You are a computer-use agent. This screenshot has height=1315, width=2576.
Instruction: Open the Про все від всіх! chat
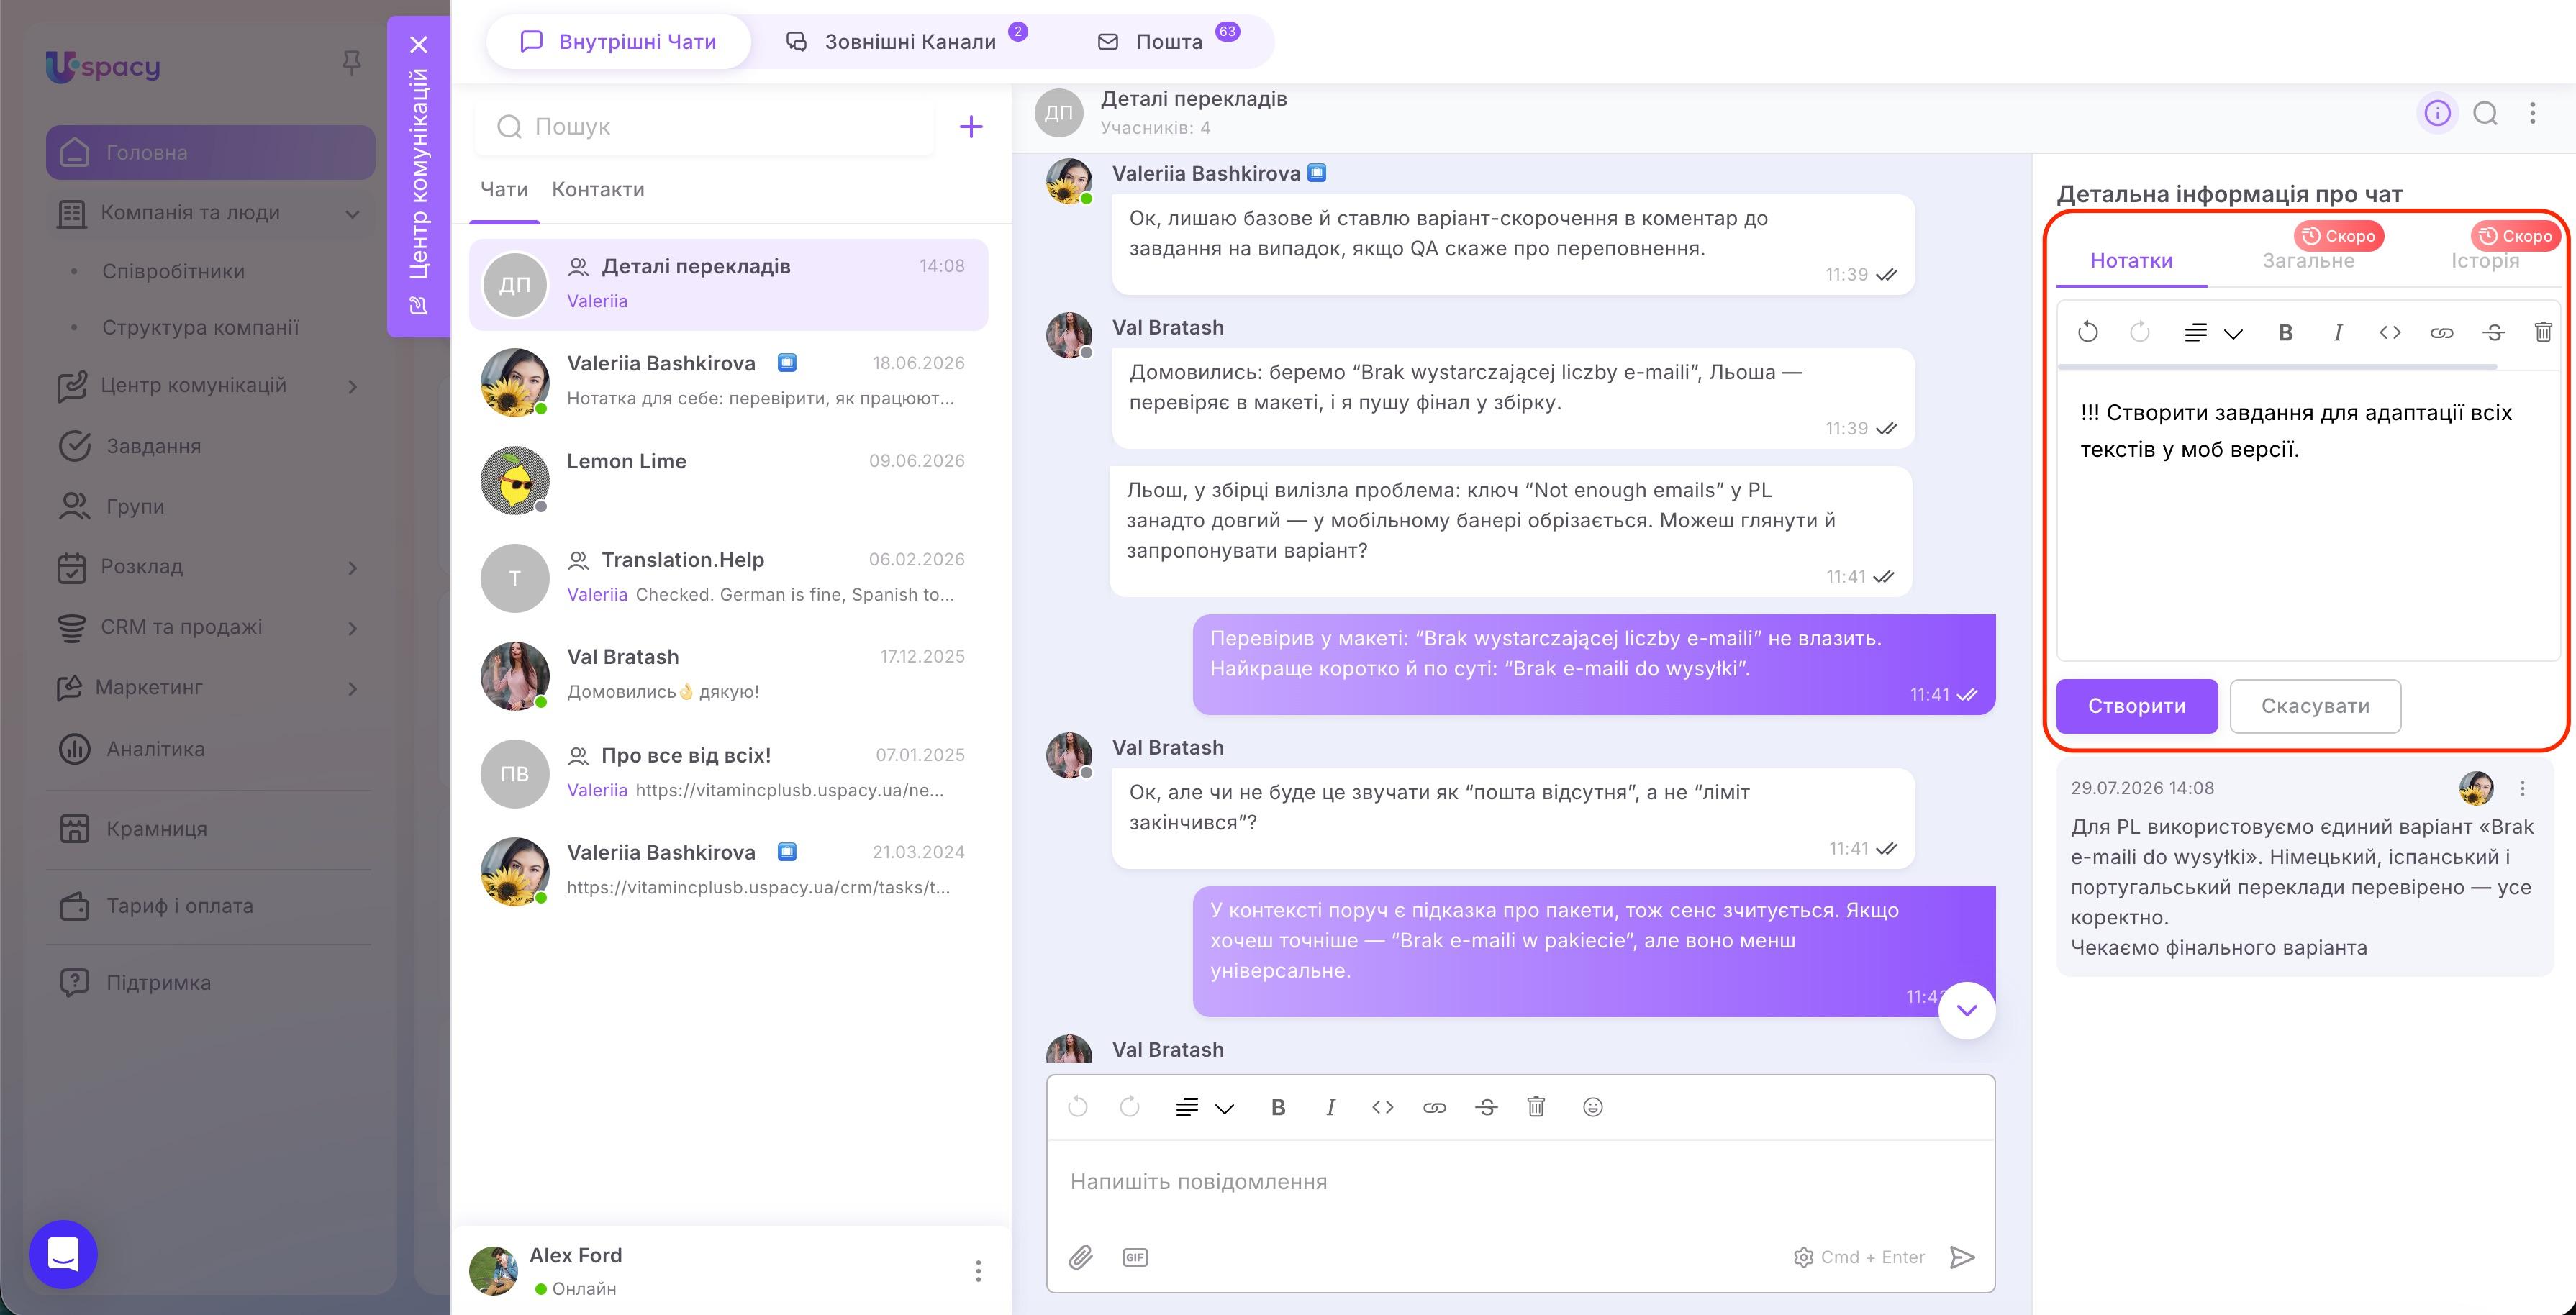coord(729,773)
